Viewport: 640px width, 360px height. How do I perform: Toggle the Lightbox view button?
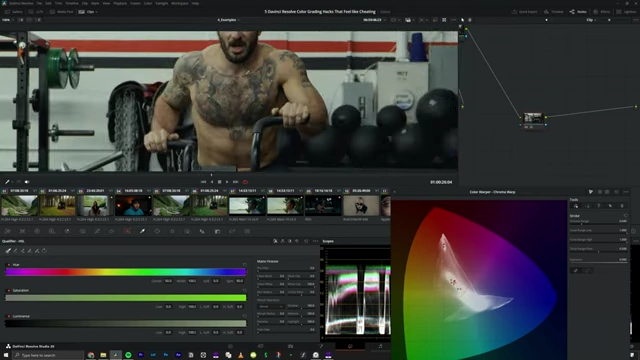(x=627, y=12)
